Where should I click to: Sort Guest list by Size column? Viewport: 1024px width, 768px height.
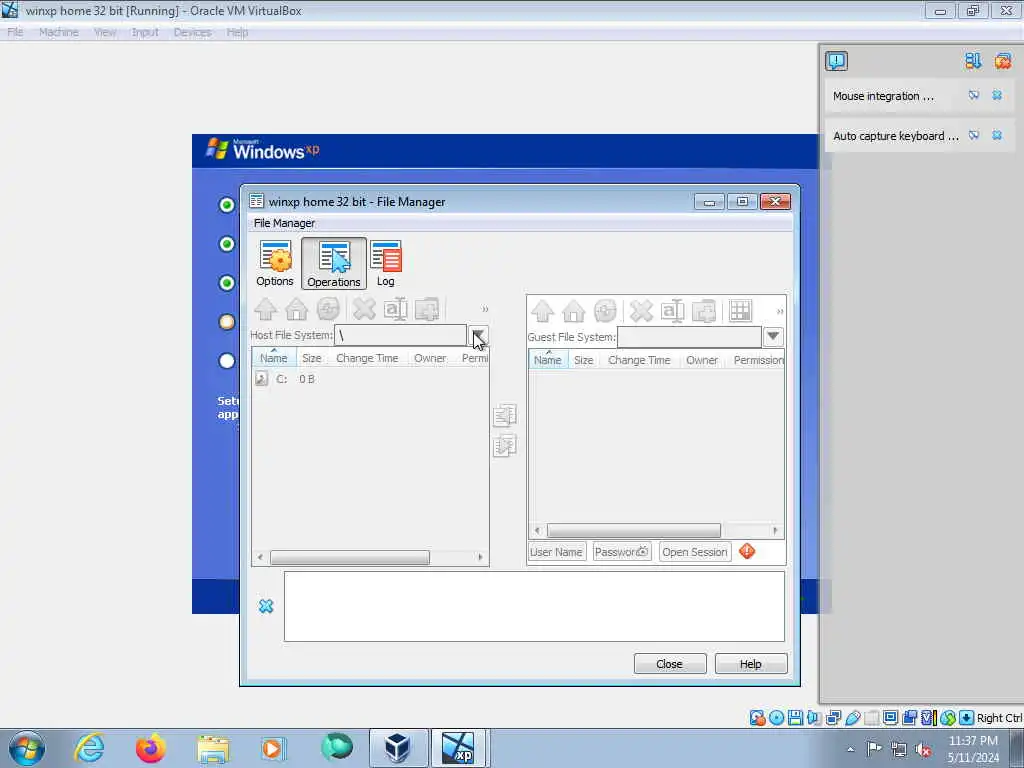click(583, 360)
